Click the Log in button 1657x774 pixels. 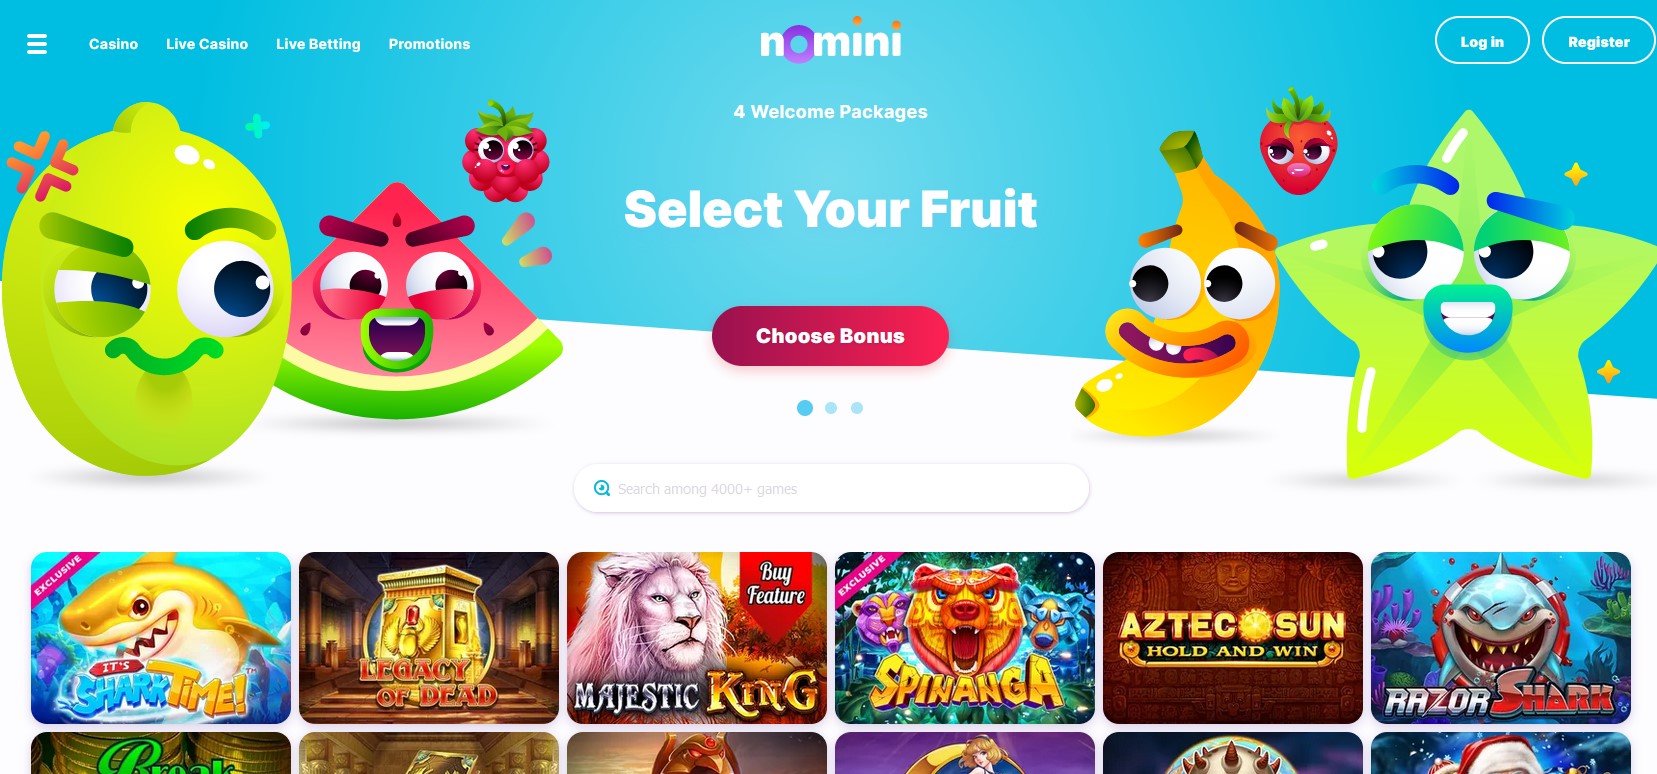pos(1482,41)
